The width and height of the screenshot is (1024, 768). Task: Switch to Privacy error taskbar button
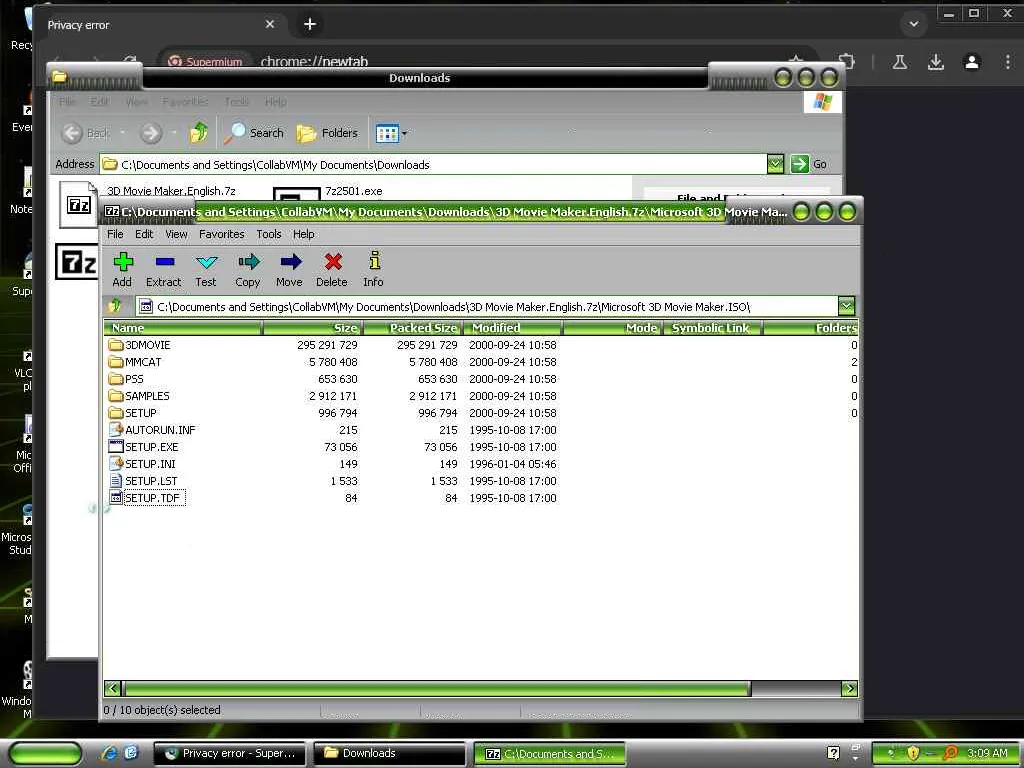[x=229, y=753]
